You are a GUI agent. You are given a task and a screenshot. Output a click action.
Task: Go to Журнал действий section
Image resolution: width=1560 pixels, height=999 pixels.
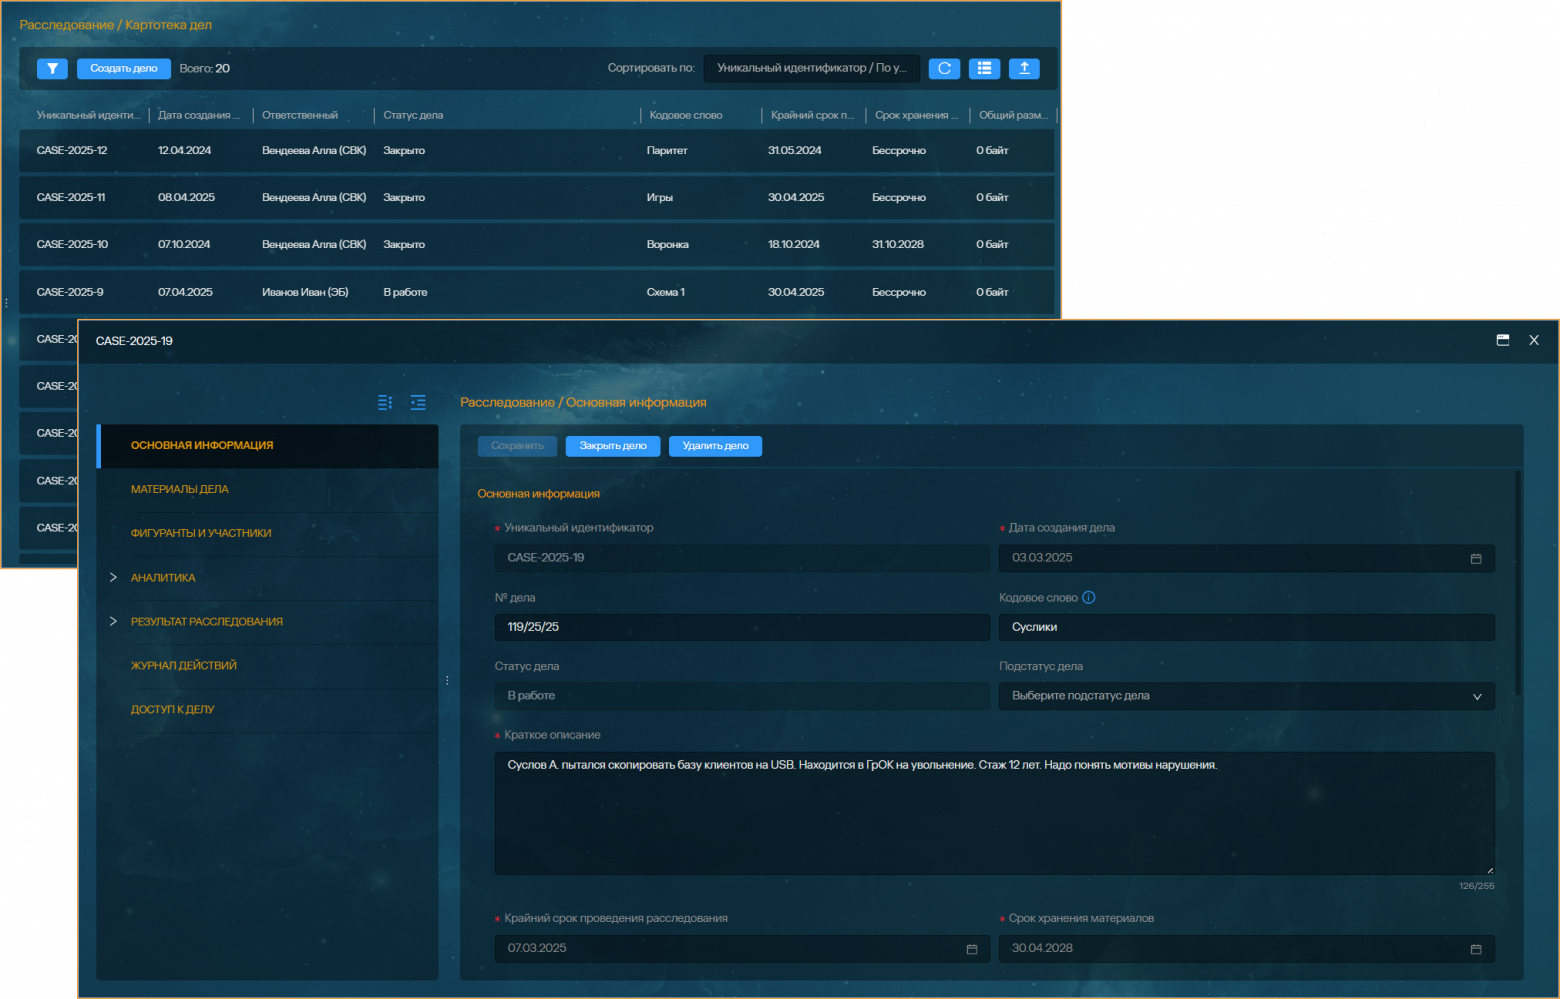coord(184,666)
